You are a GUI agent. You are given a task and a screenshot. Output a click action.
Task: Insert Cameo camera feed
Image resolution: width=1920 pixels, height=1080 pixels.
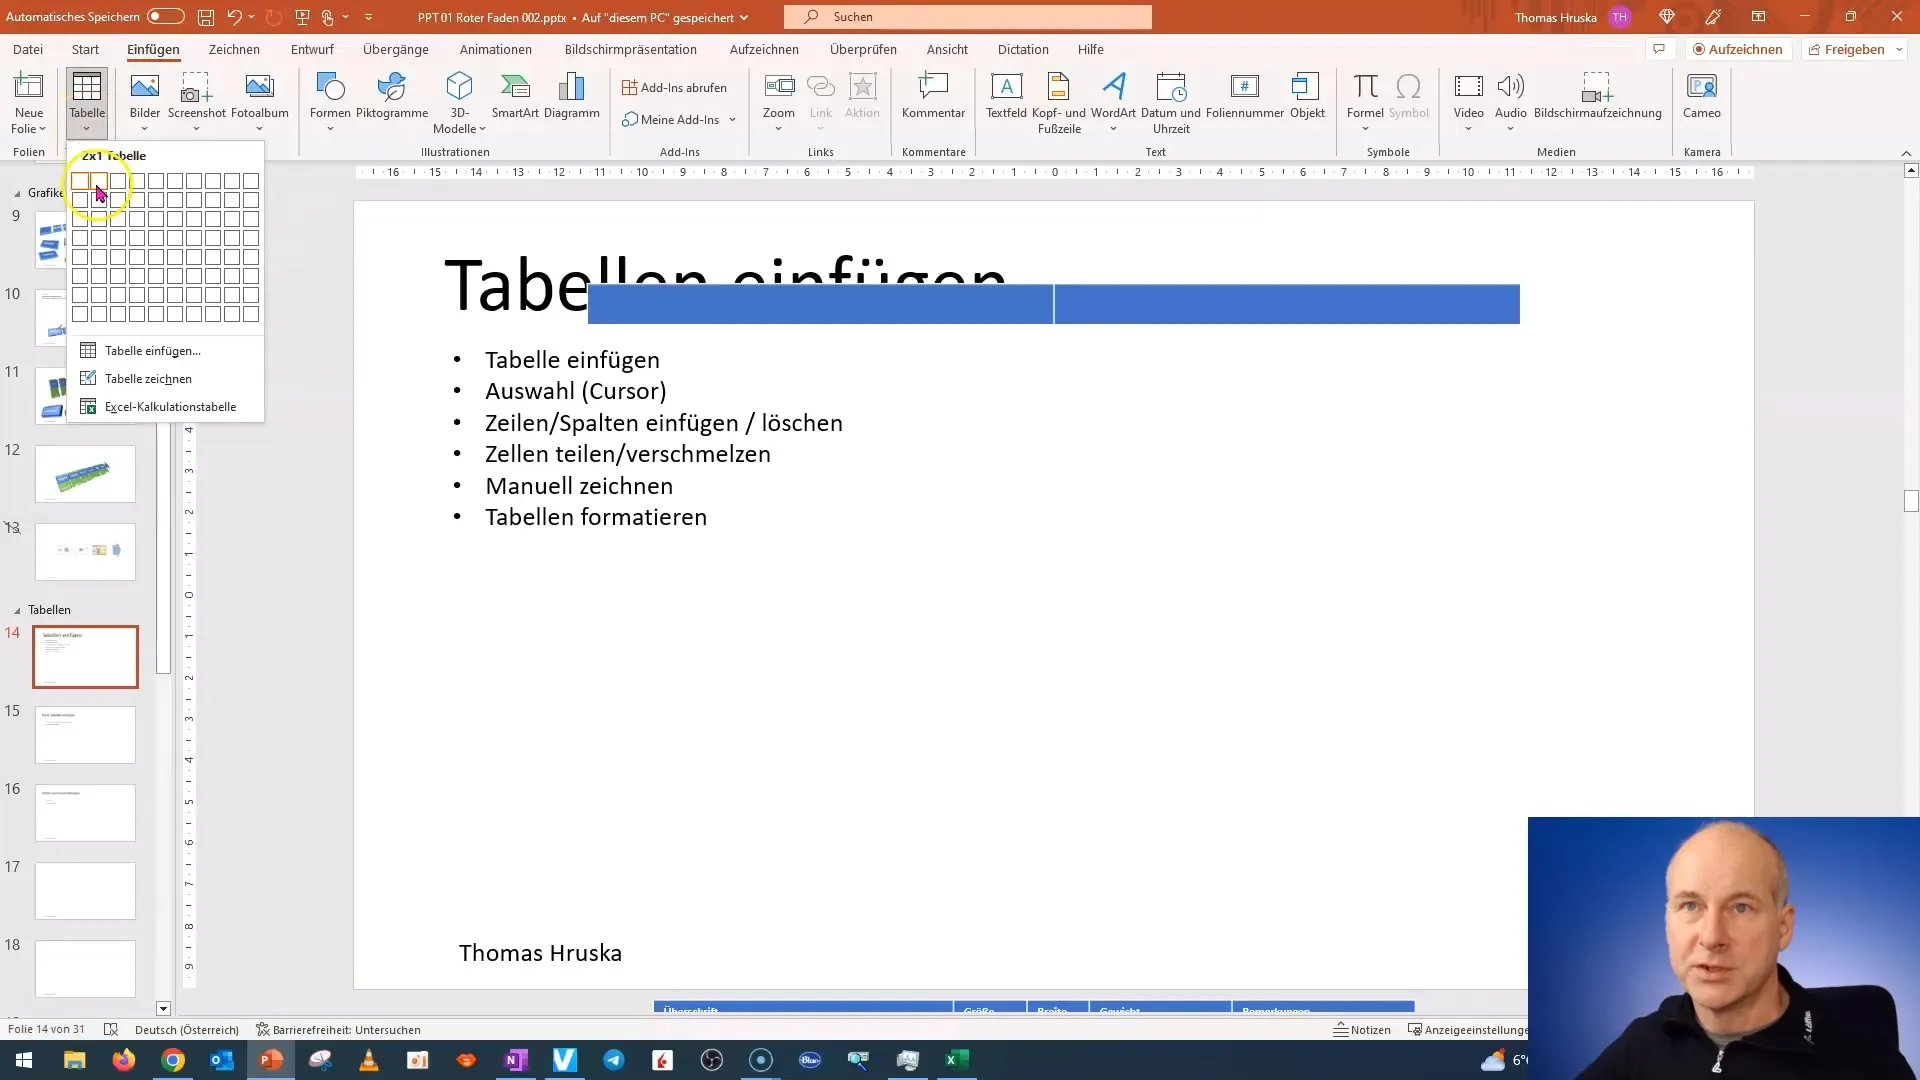pyautogui.click(x=1701, y=96)
